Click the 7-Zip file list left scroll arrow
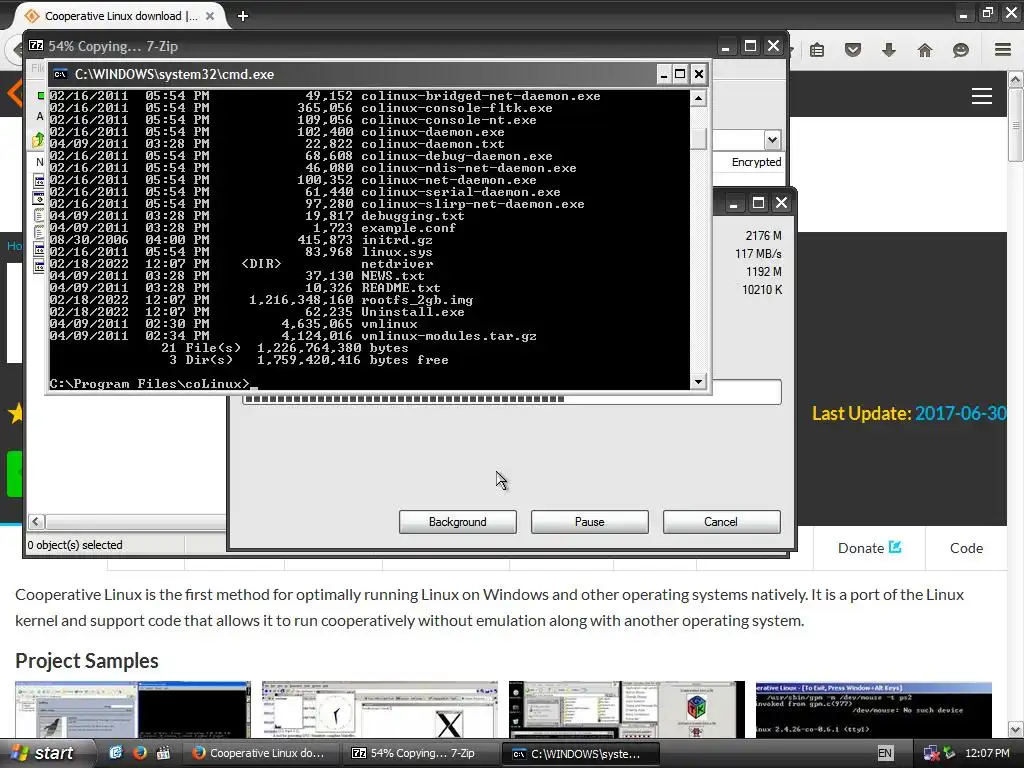Viewport: 1024px width, 768px height. 37,521
